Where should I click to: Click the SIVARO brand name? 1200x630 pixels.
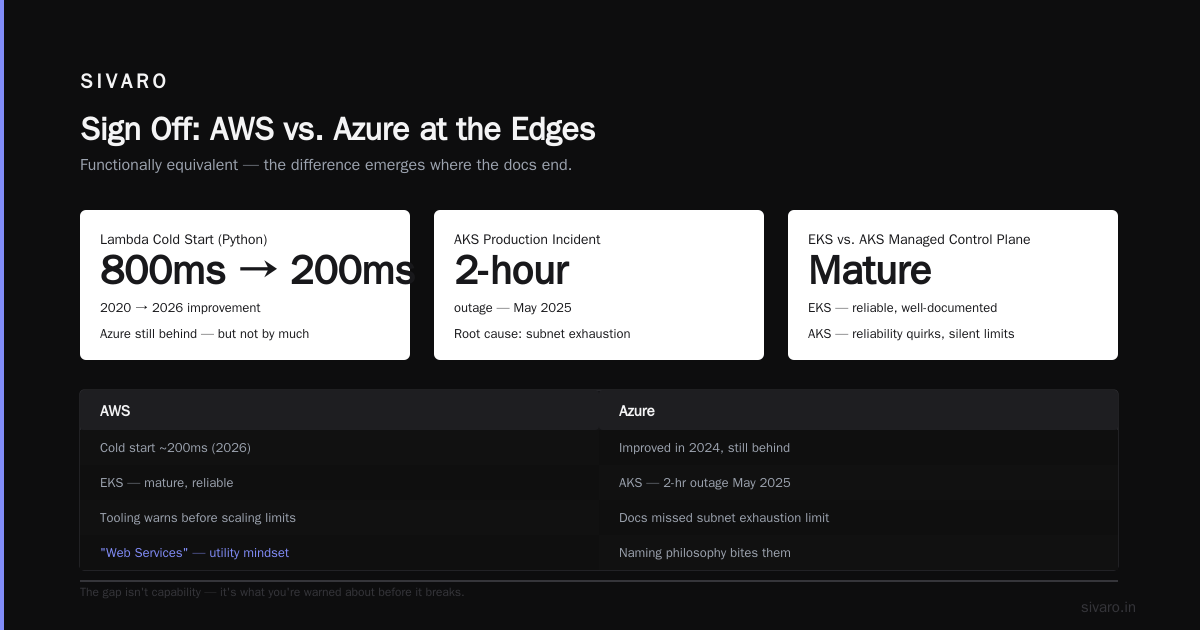(x=124, y=82)
